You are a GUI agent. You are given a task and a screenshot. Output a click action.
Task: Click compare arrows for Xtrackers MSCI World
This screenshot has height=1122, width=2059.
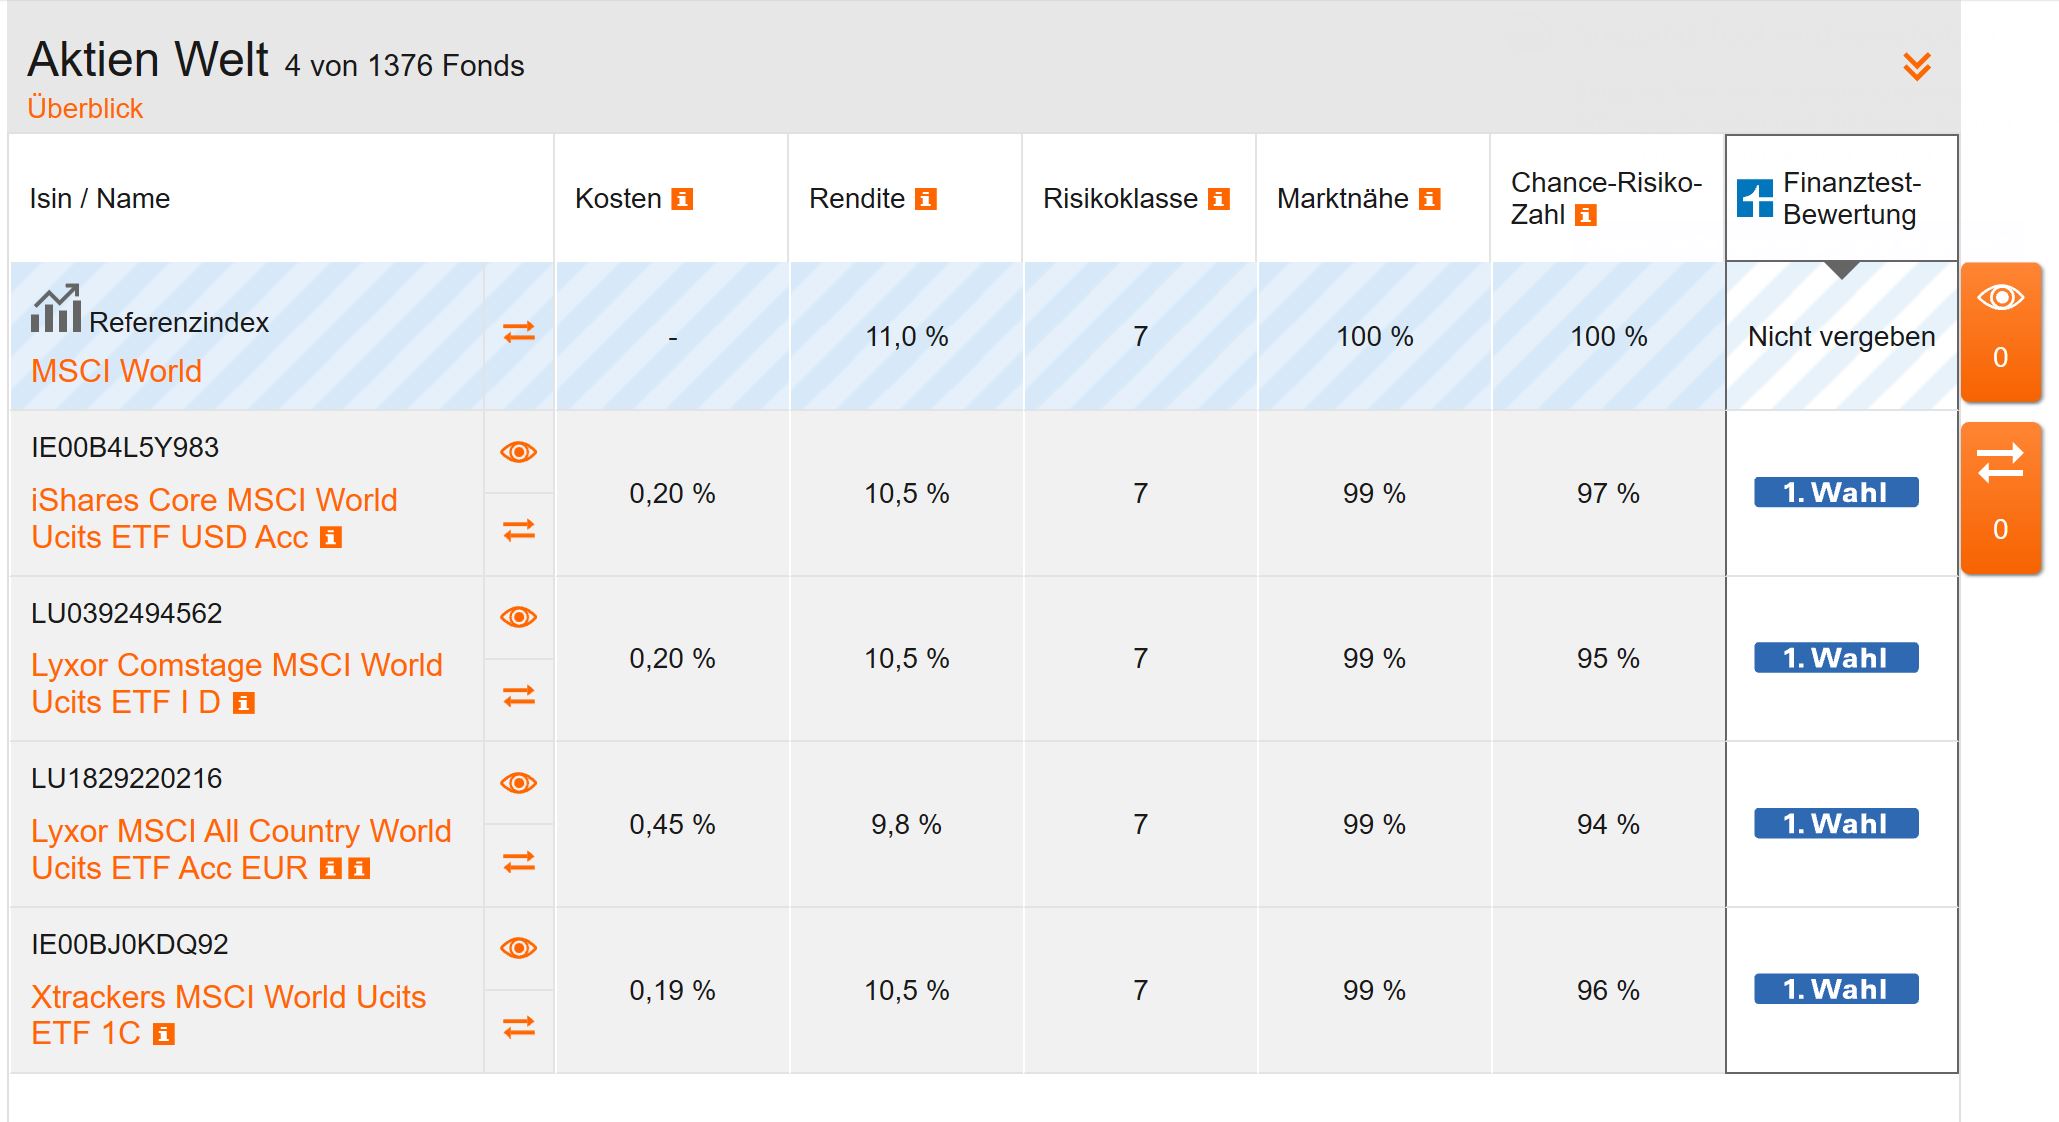(519, 1027)
